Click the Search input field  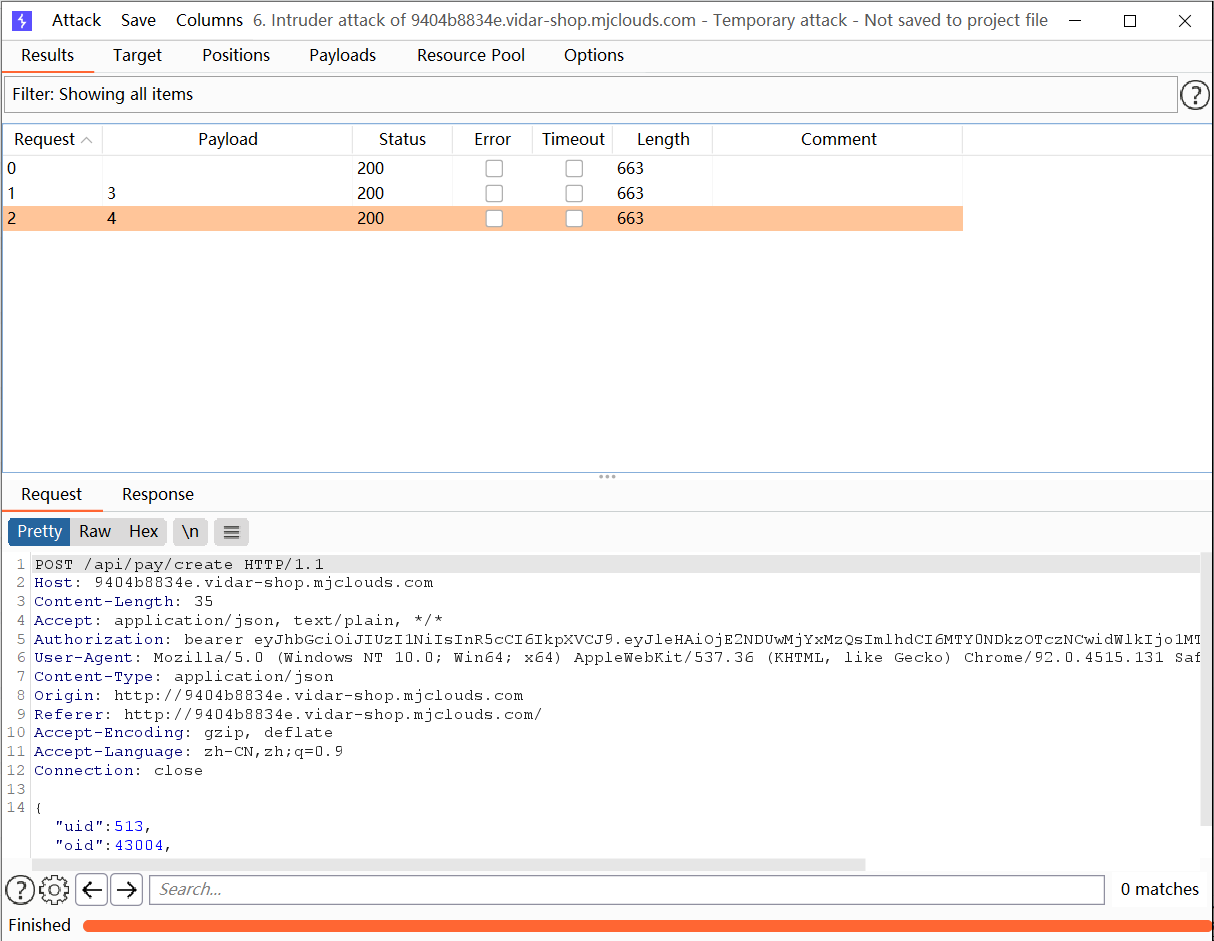click(x=626, y=889)
